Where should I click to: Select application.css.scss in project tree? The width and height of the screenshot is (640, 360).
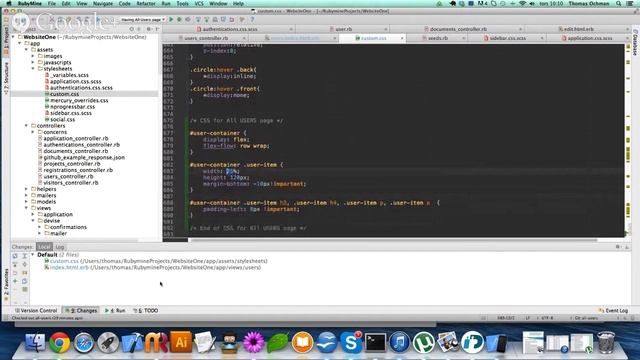click(x=75, y=81)
